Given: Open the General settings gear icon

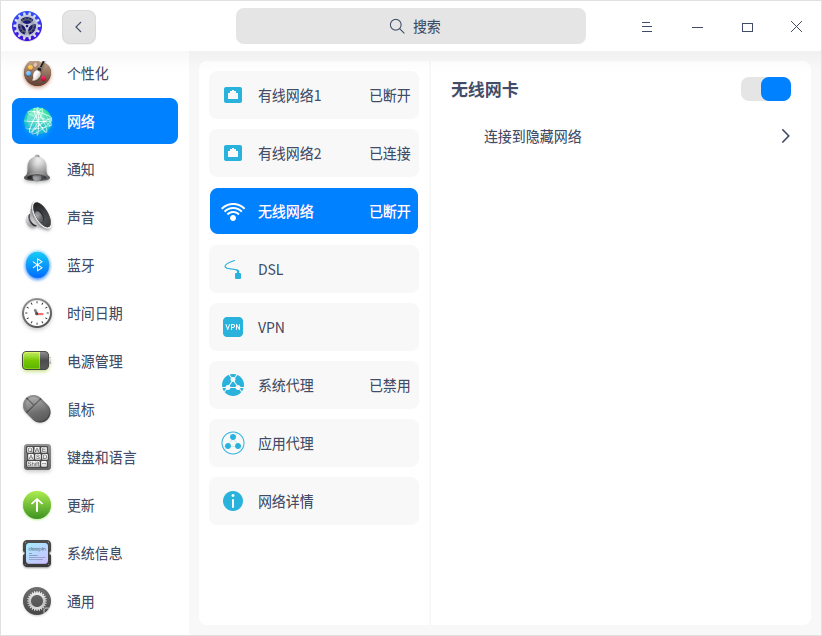Looking at the screenshot, I should click(37, 601).
